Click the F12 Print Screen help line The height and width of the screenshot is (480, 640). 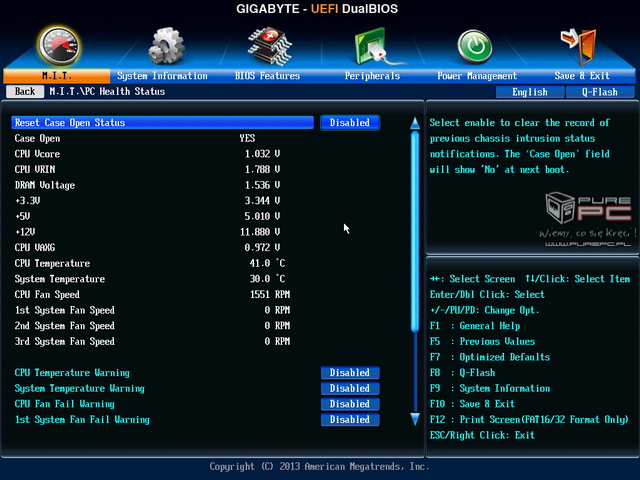tap(529, 419)
